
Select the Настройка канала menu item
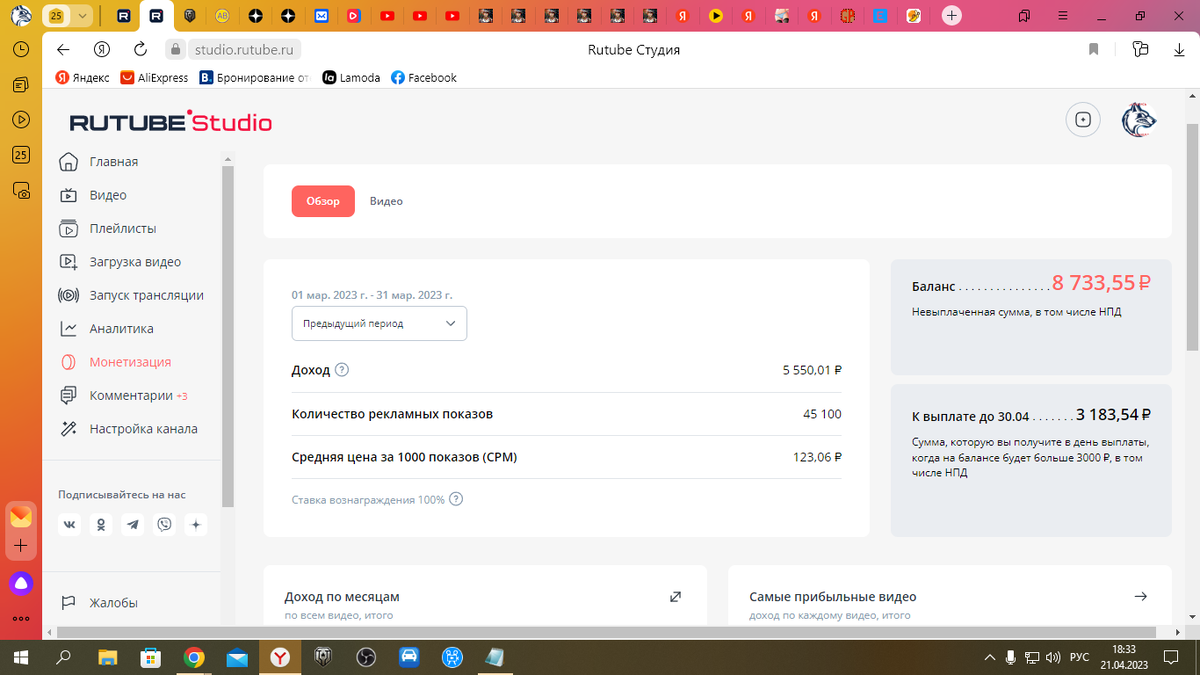point(143,429)
